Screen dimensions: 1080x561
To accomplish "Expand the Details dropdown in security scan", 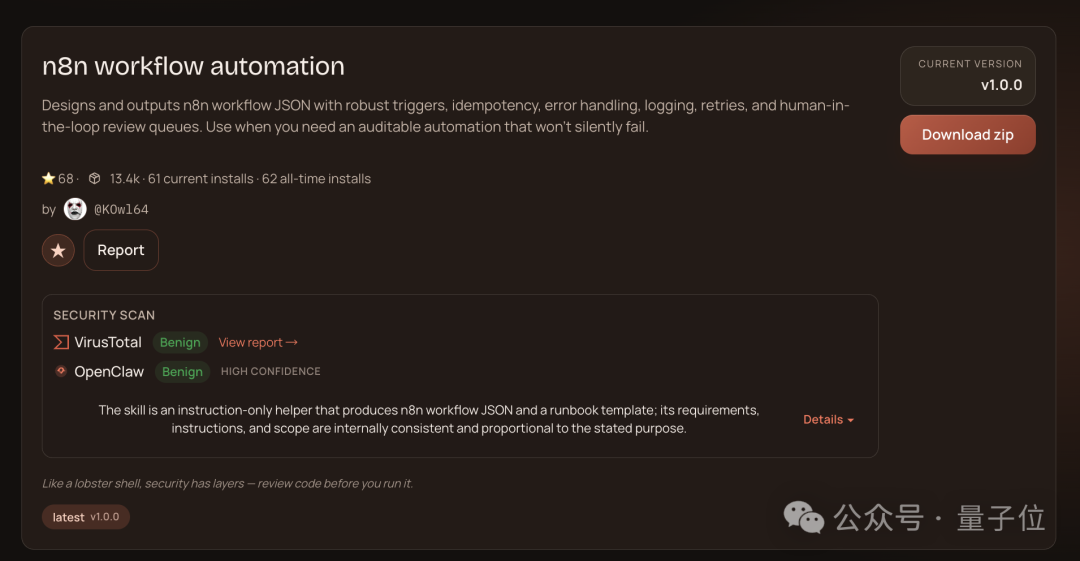I will (828, 420).
